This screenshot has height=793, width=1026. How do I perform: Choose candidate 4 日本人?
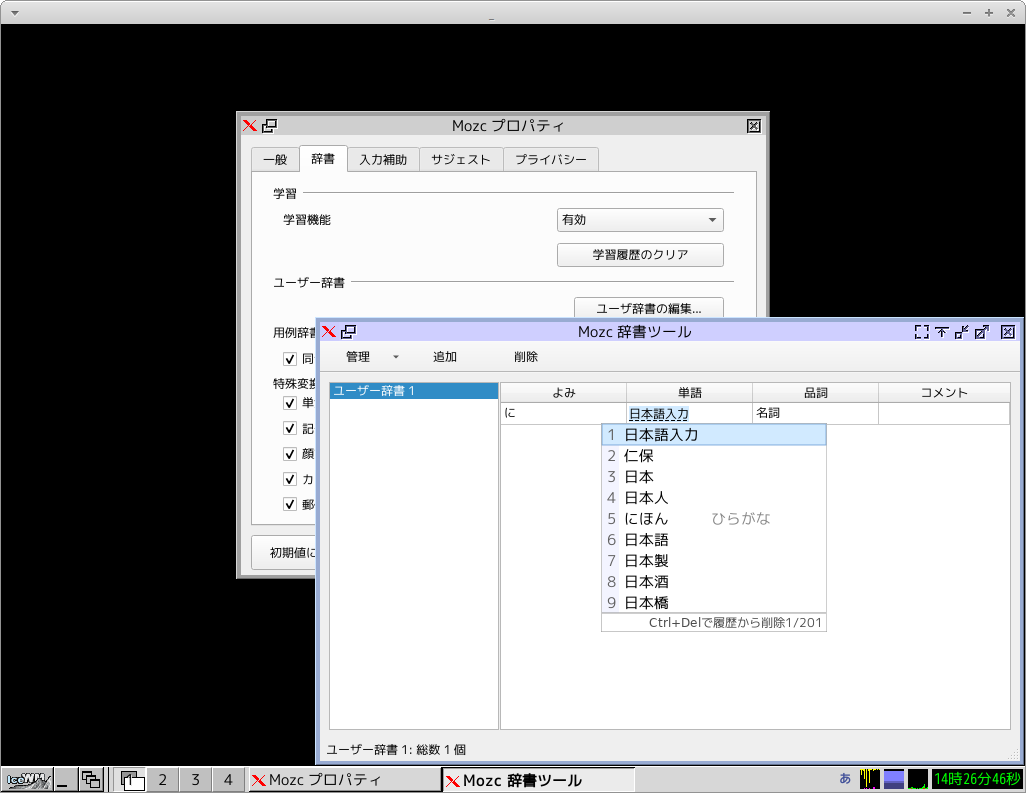tap(714, 498)
